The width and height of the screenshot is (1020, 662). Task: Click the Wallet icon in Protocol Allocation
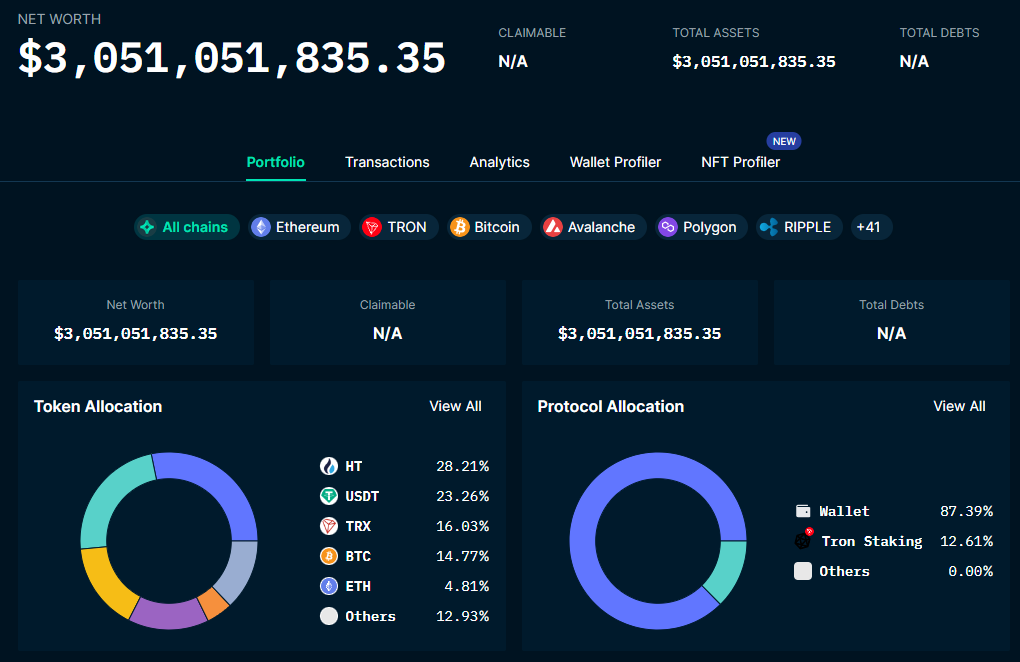(x=803, y=511)
